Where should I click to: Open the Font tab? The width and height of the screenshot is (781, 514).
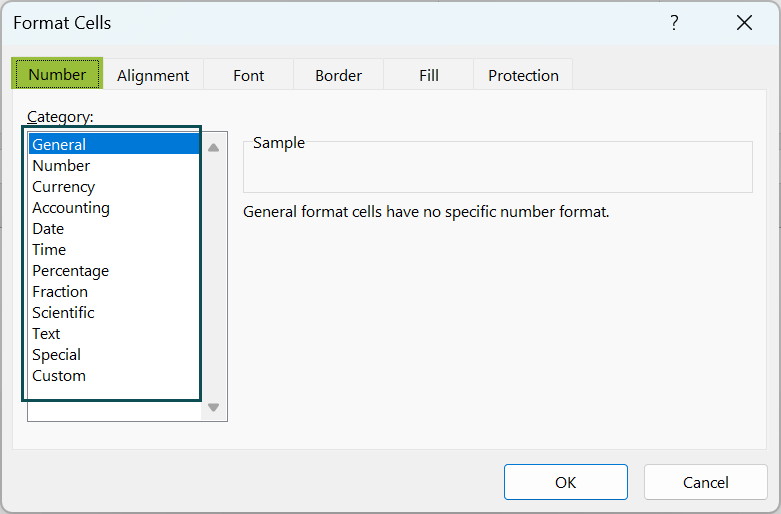249,75
